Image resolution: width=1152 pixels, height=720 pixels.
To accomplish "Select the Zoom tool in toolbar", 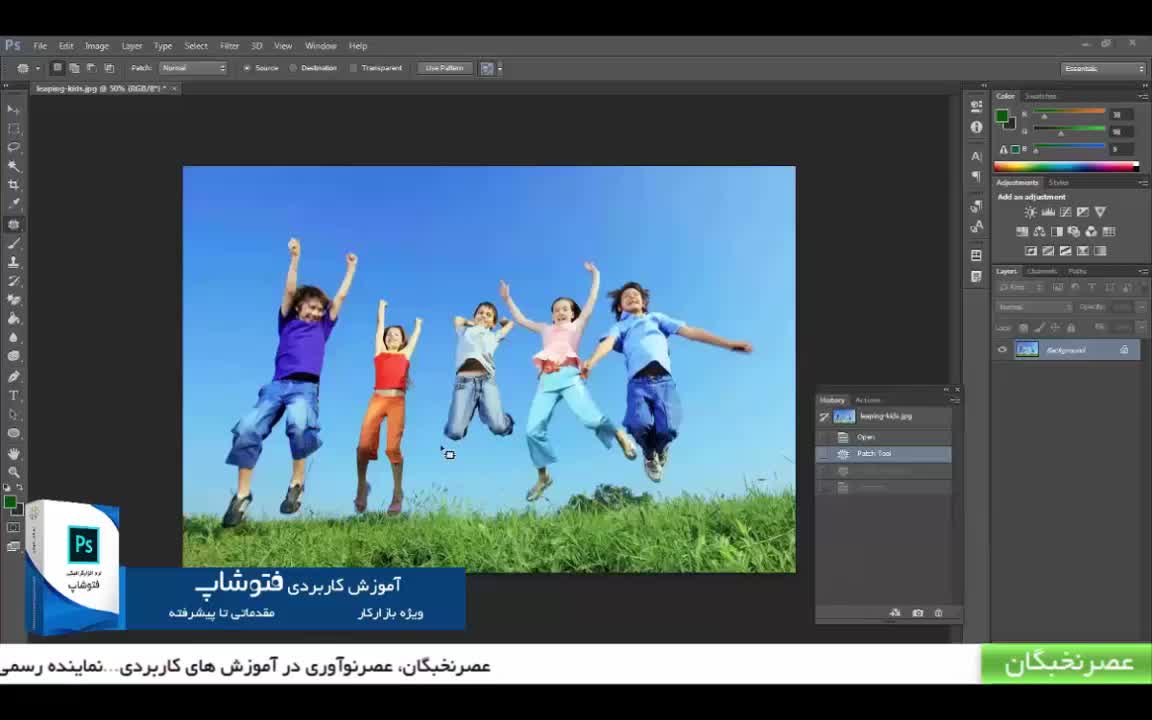I will click(x=14, y=471).
